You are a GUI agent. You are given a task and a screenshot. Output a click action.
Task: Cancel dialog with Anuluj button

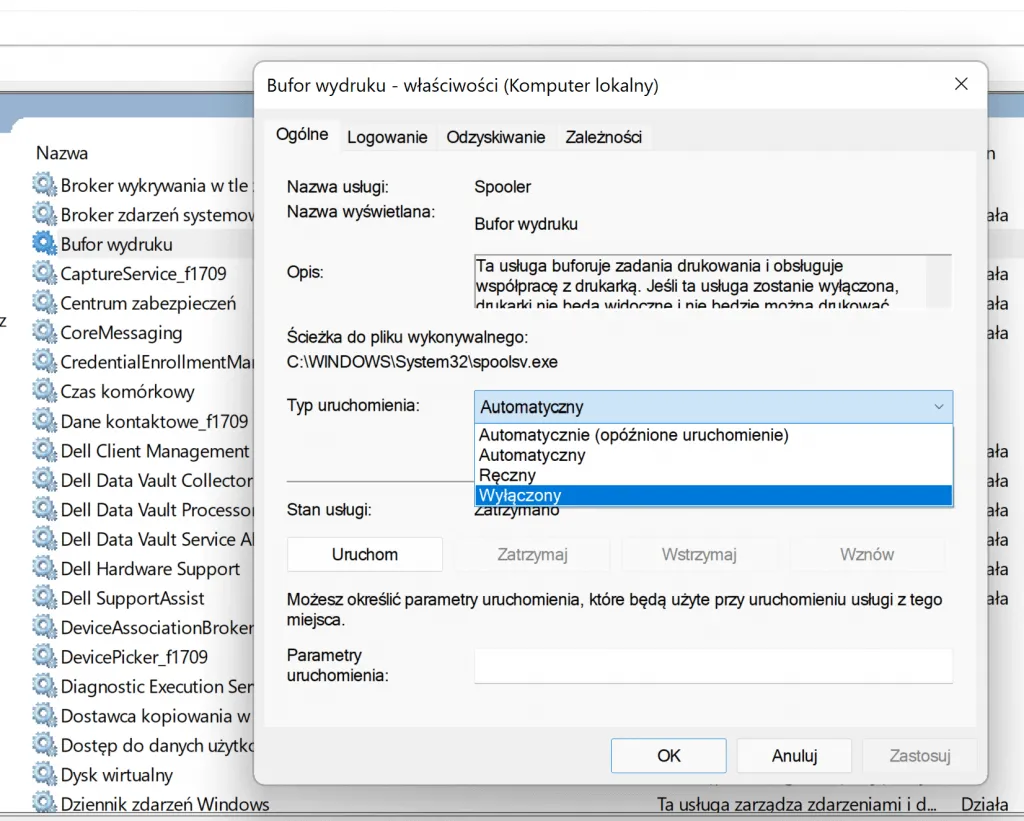pos(795,756)
